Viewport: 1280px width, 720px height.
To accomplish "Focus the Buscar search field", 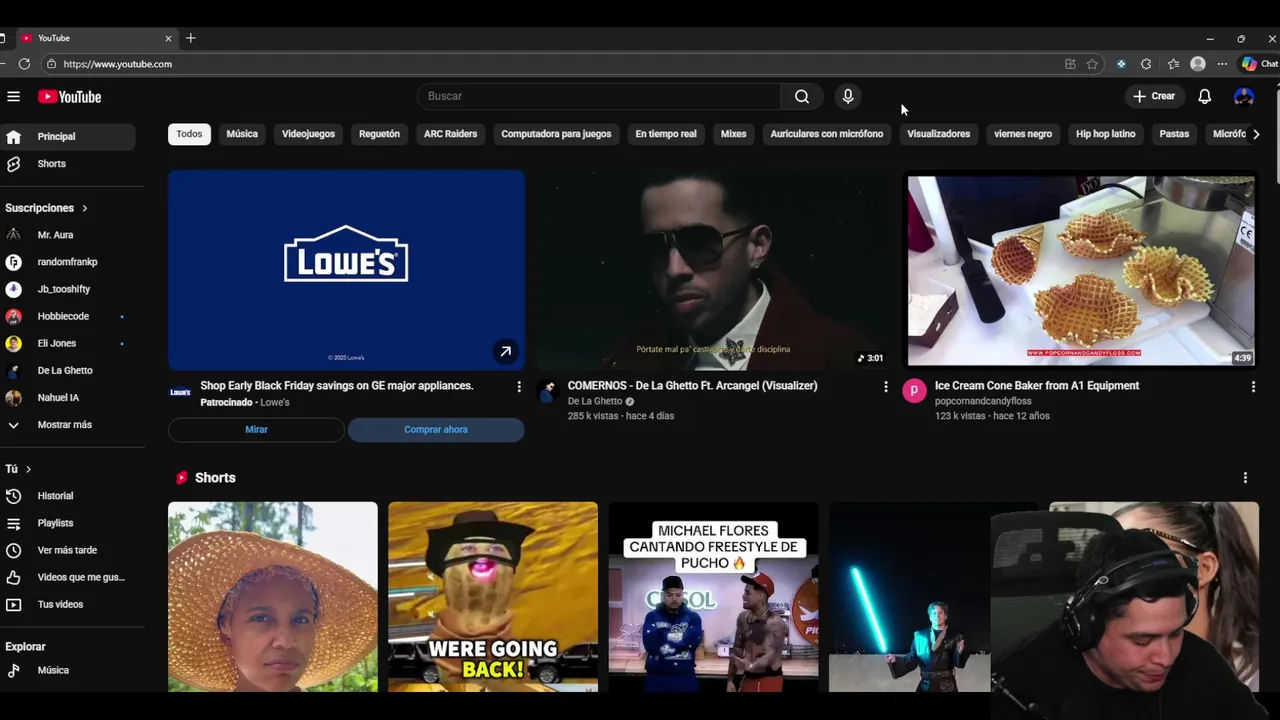I will pyautogui.click(x=599, y=96).
